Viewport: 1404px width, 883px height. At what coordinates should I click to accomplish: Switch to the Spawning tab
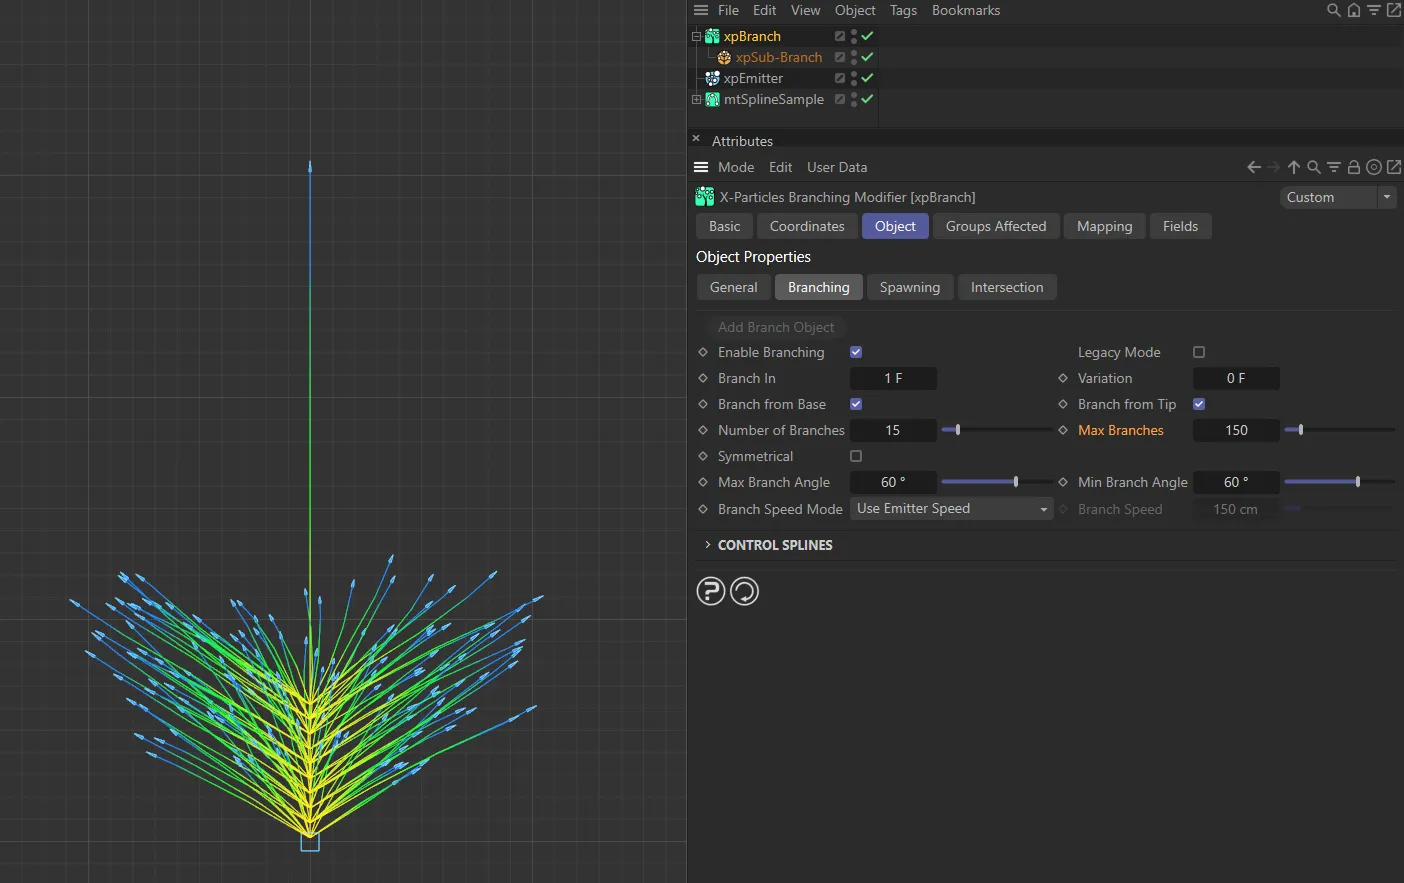(909, 288)
